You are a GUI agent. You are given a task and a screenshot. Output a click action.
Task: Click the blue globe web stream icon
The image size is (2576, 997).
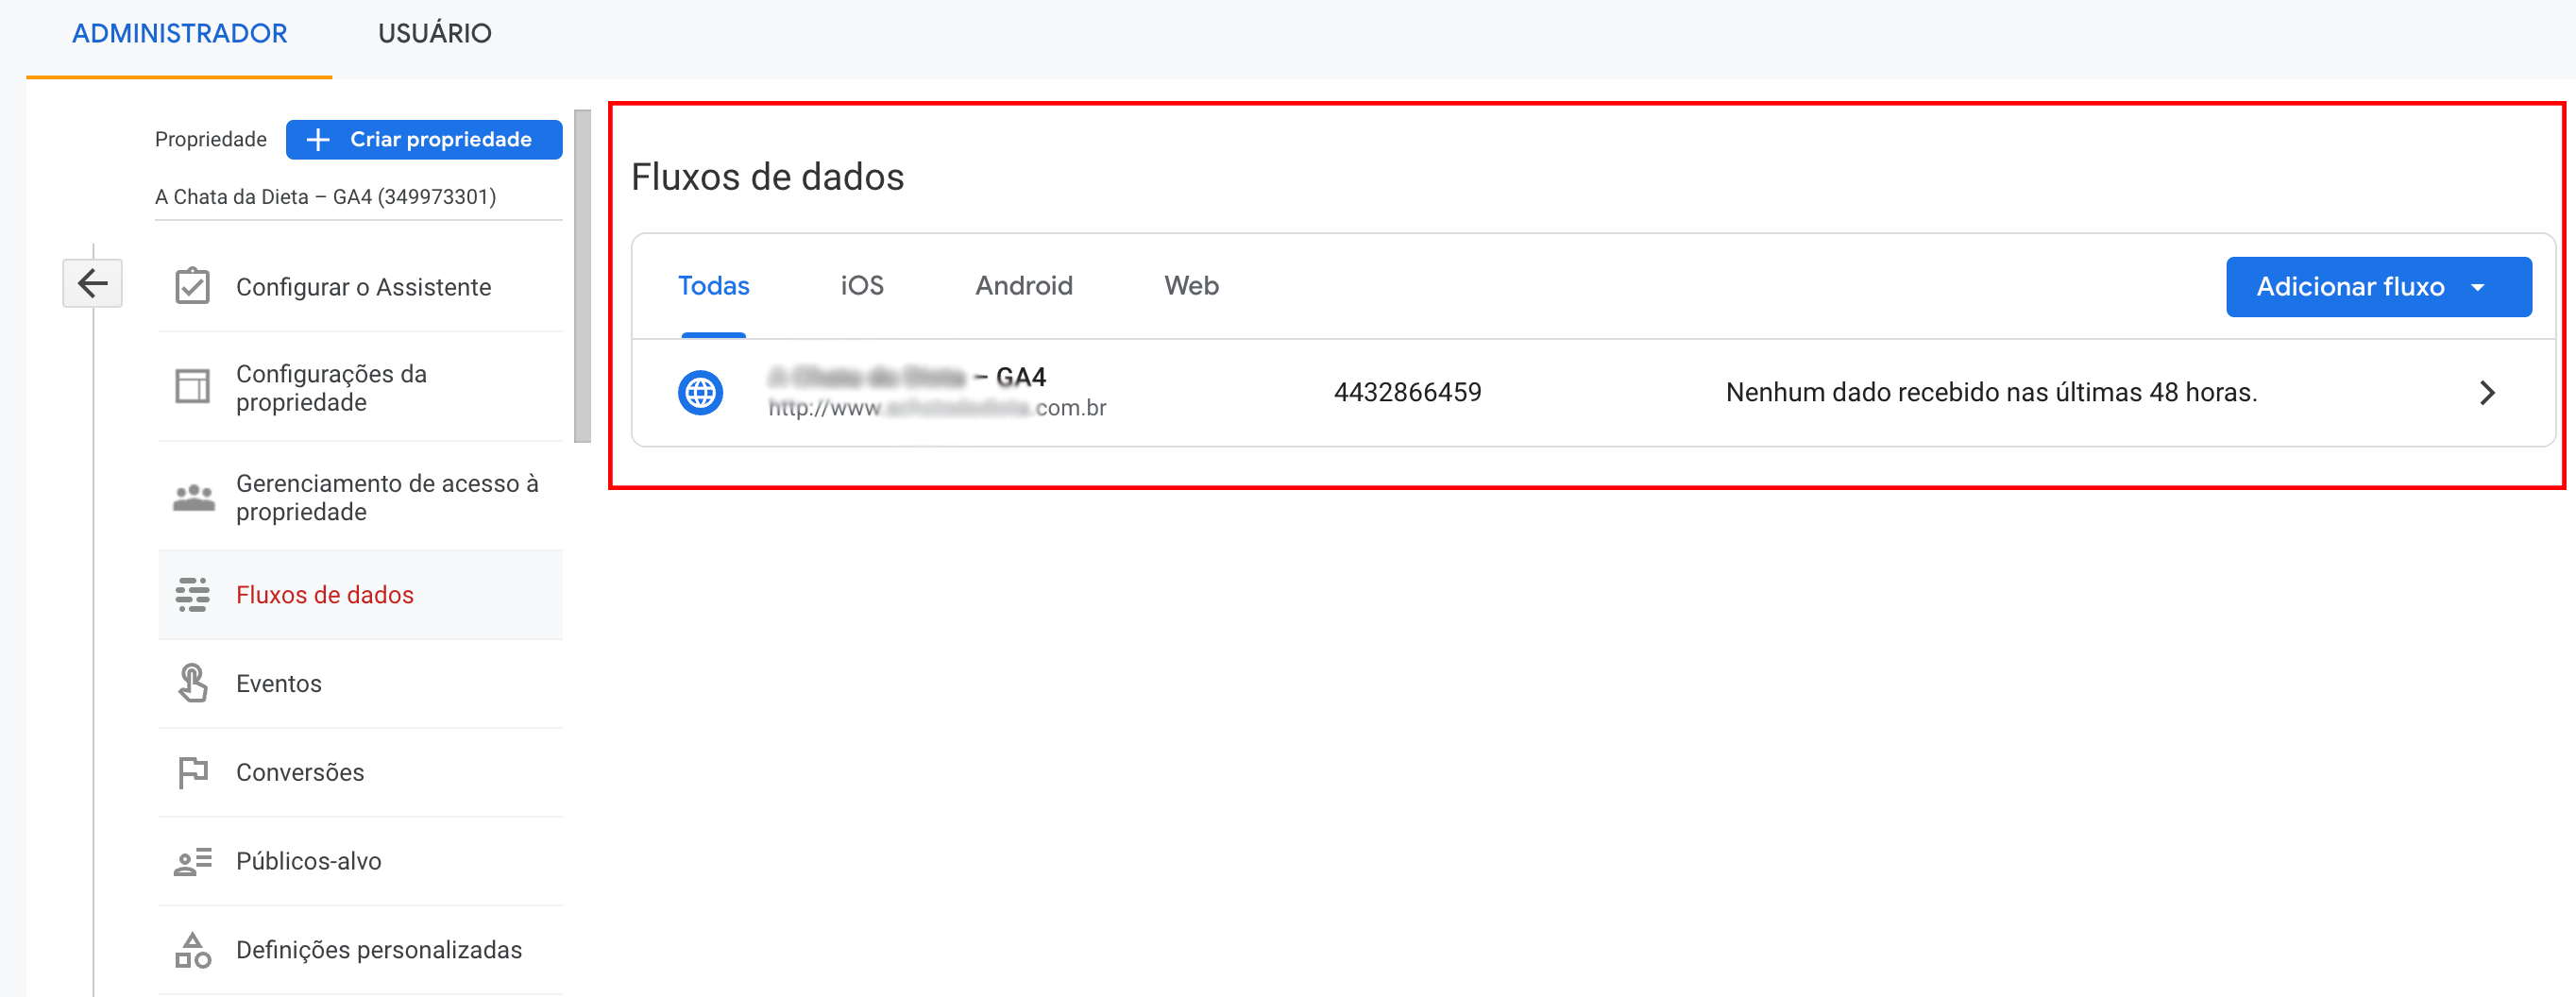click(x=700, y=393)
